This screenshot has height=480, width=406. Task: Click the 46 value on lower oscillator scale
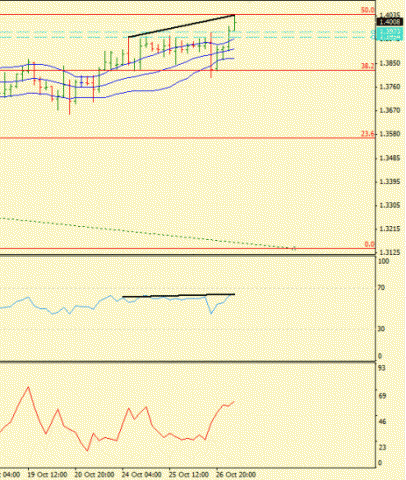pos(382,422)
